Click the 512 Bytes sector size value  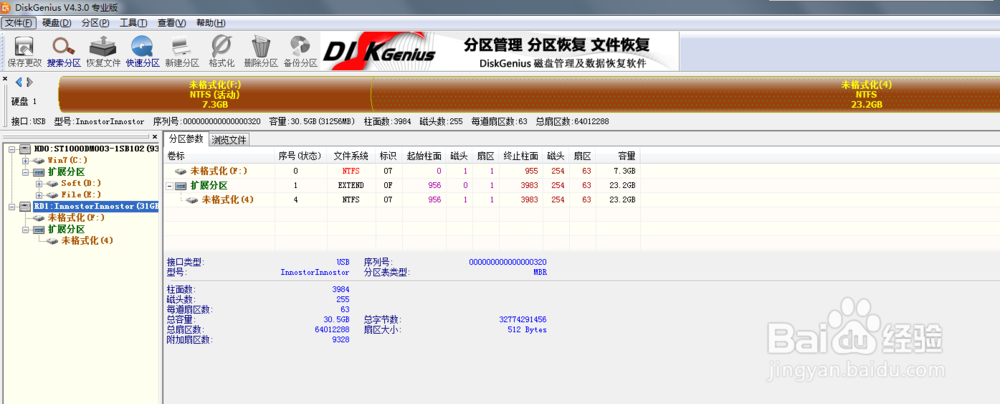[x=526, y=330]
